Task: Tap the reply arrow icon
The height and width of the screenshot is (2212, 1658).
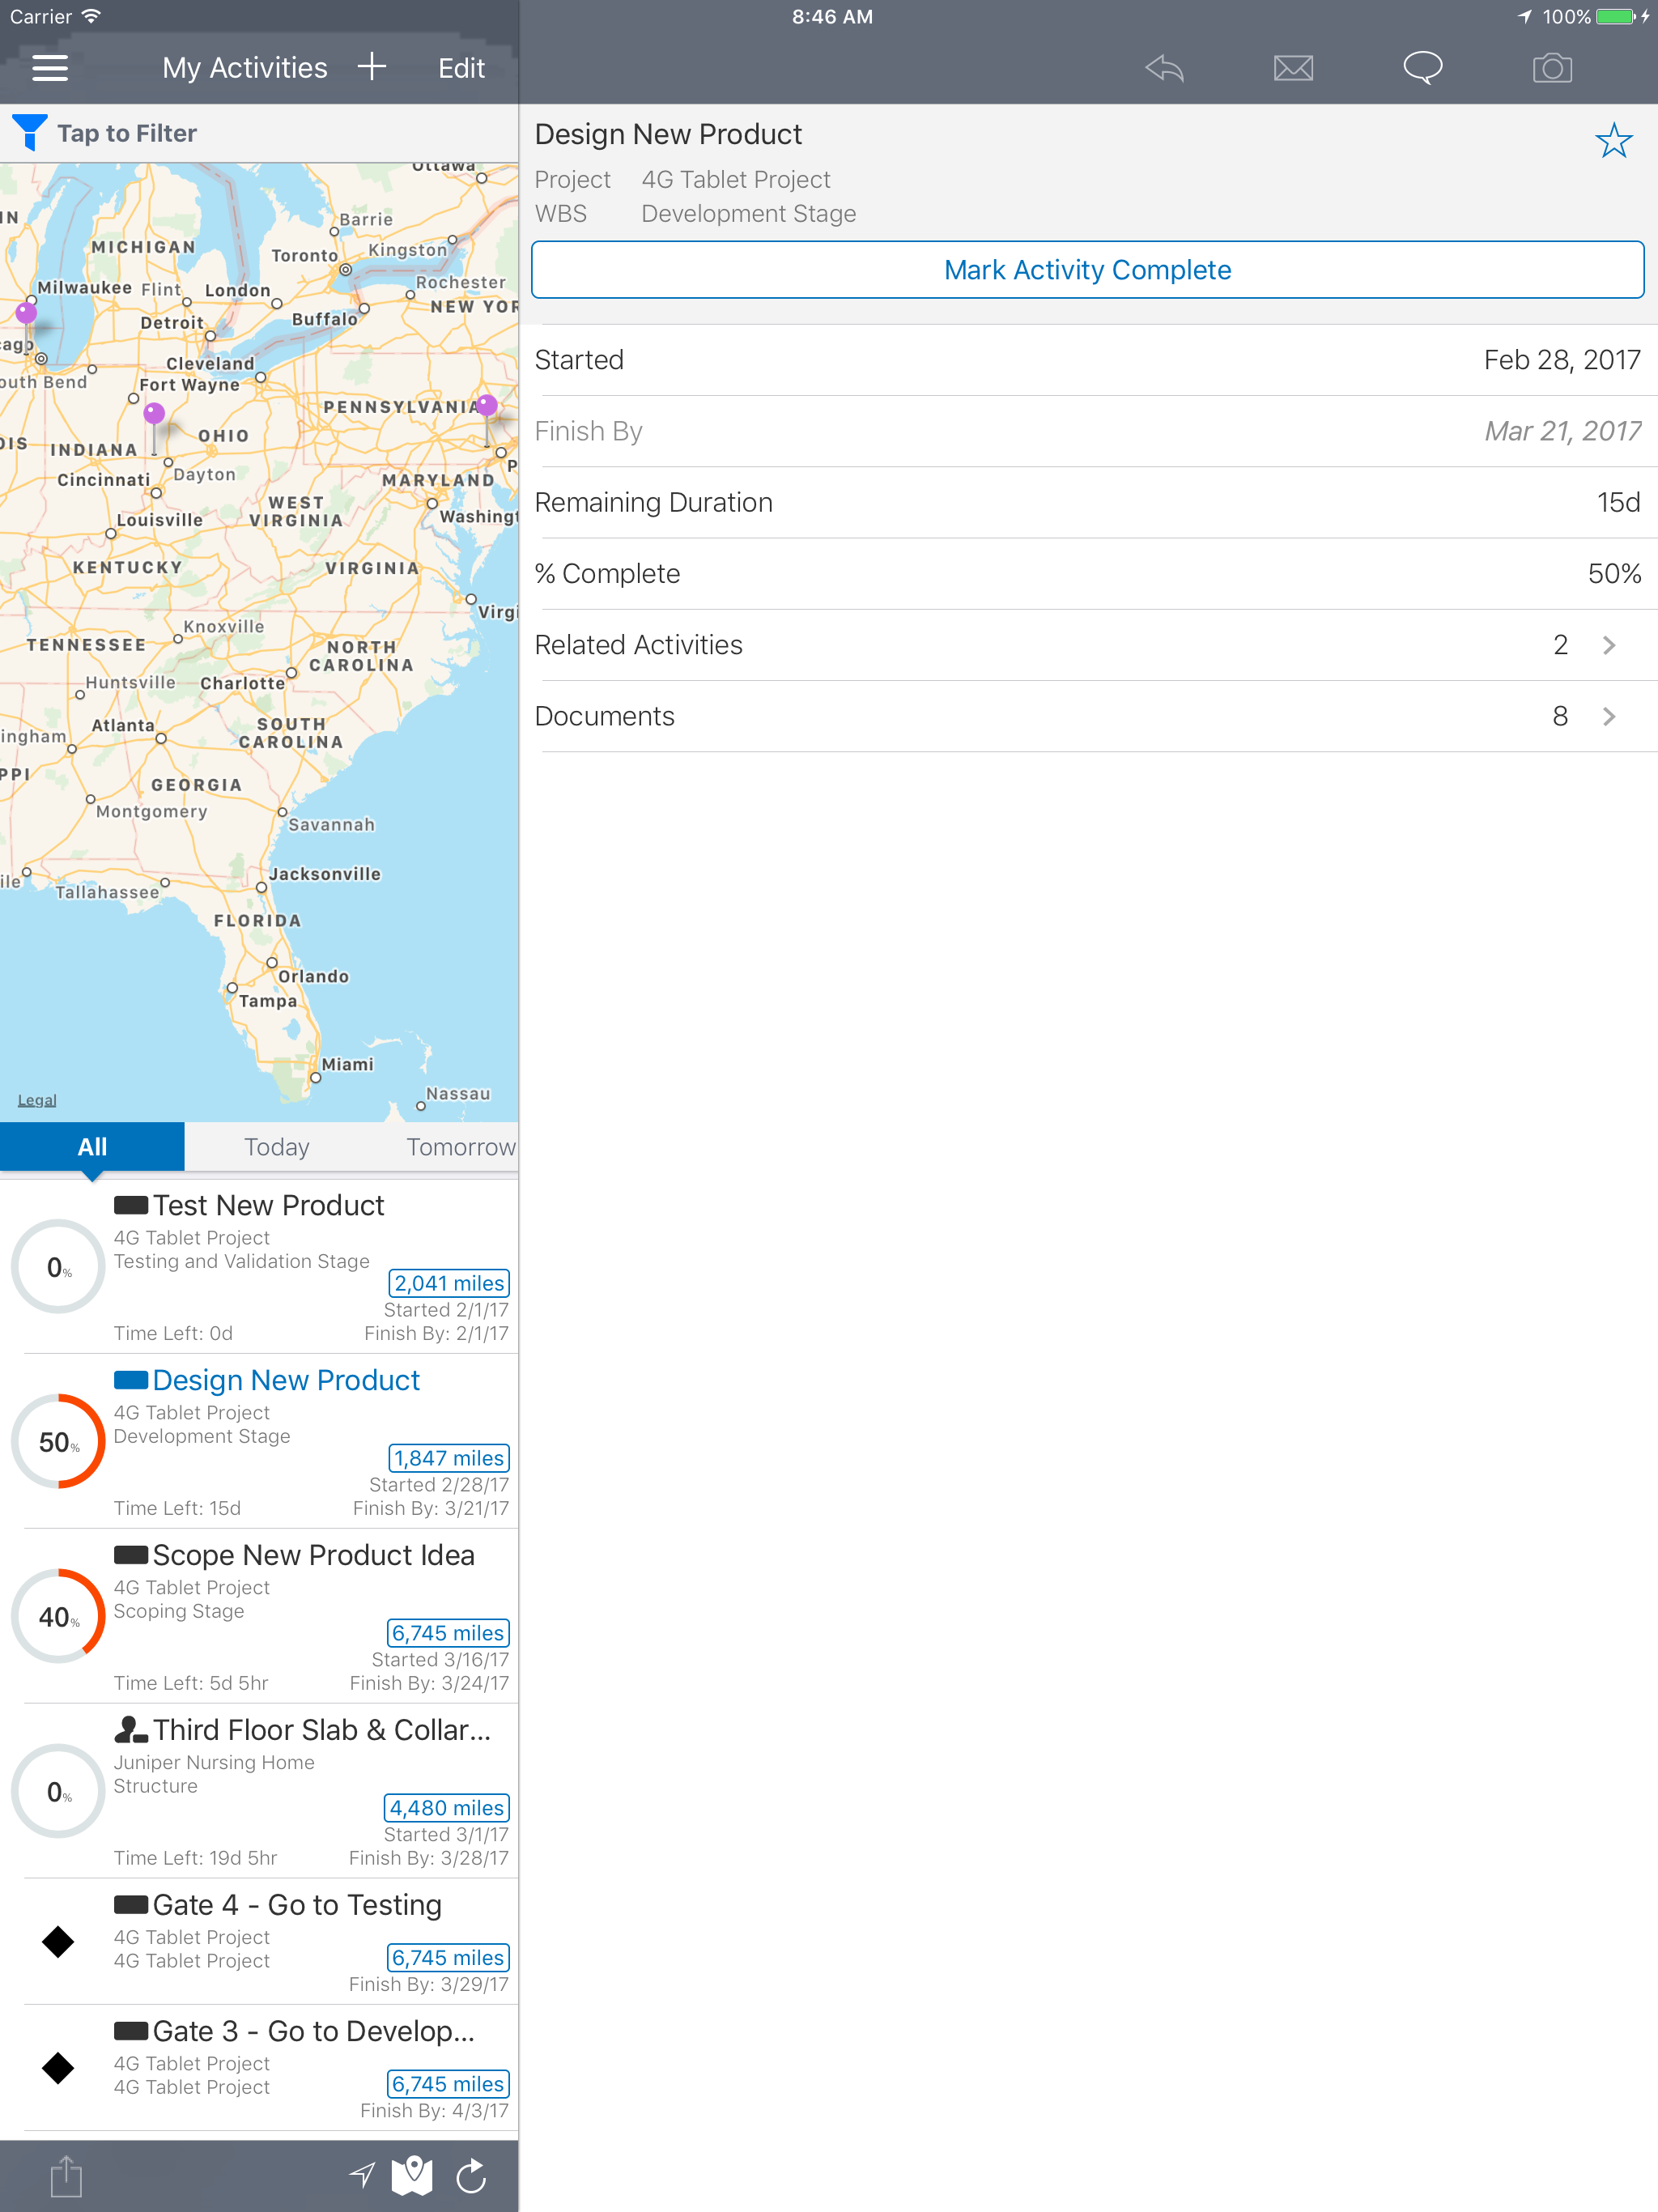Action: (1164, 68)
